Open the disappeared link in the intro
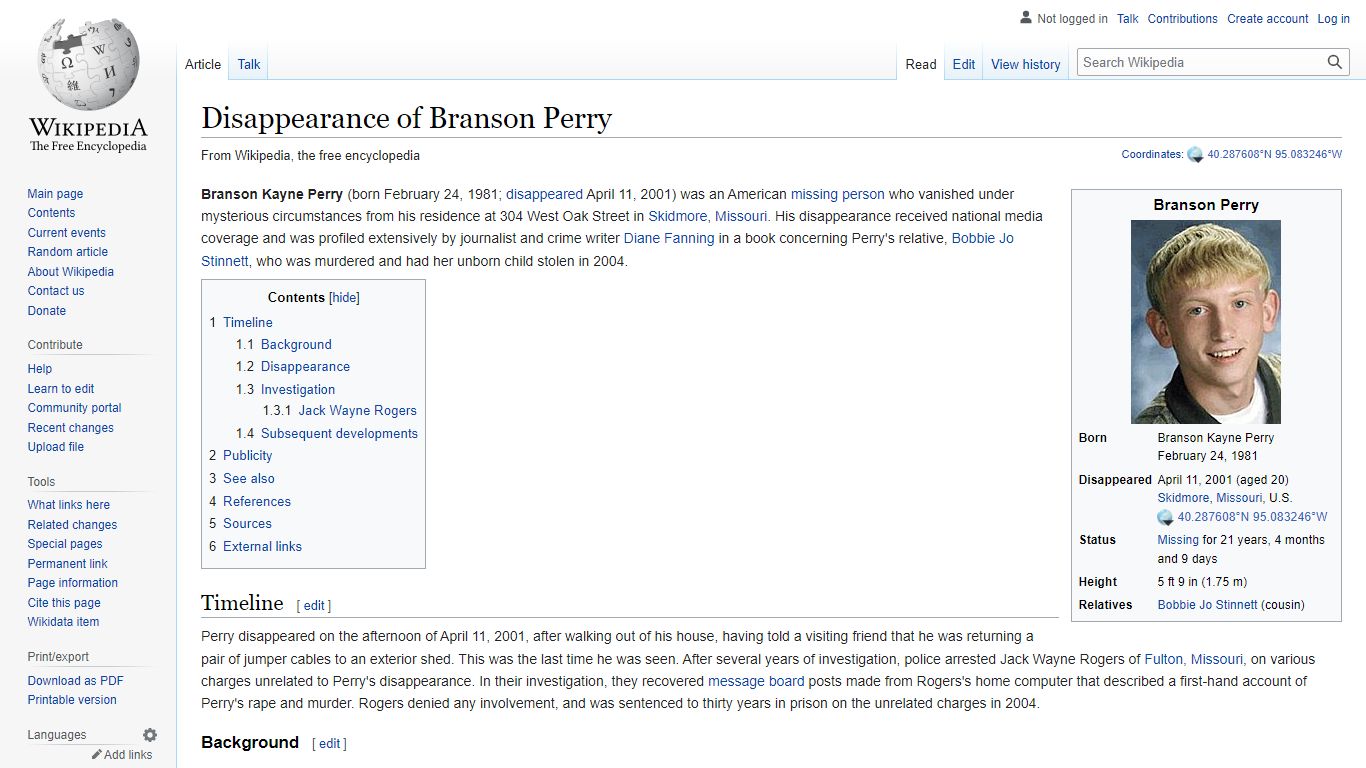The height and width of the screenshot is (768, 1366). 544,194
